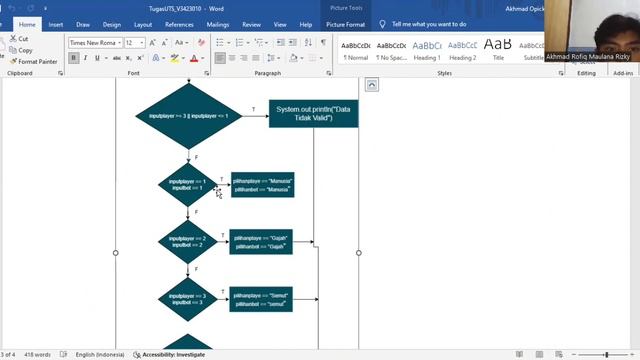Justify the paragraph text
Screen dimensions: 640x360
tap(256, 58)
